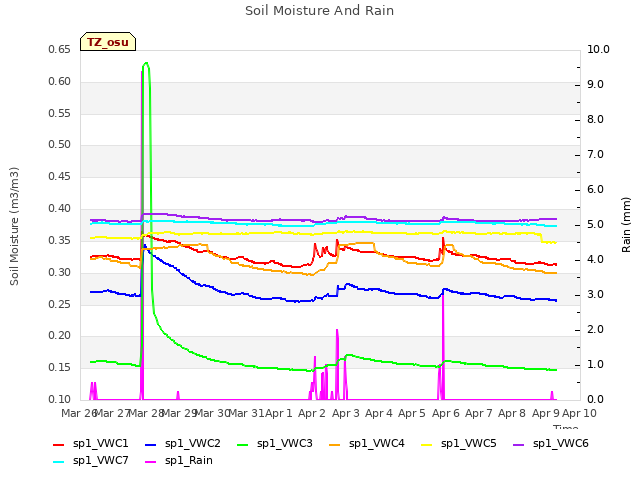This screenshot has height=480, width=640.
Task: Click the 5.0 rain axis value
Action: 596,225
